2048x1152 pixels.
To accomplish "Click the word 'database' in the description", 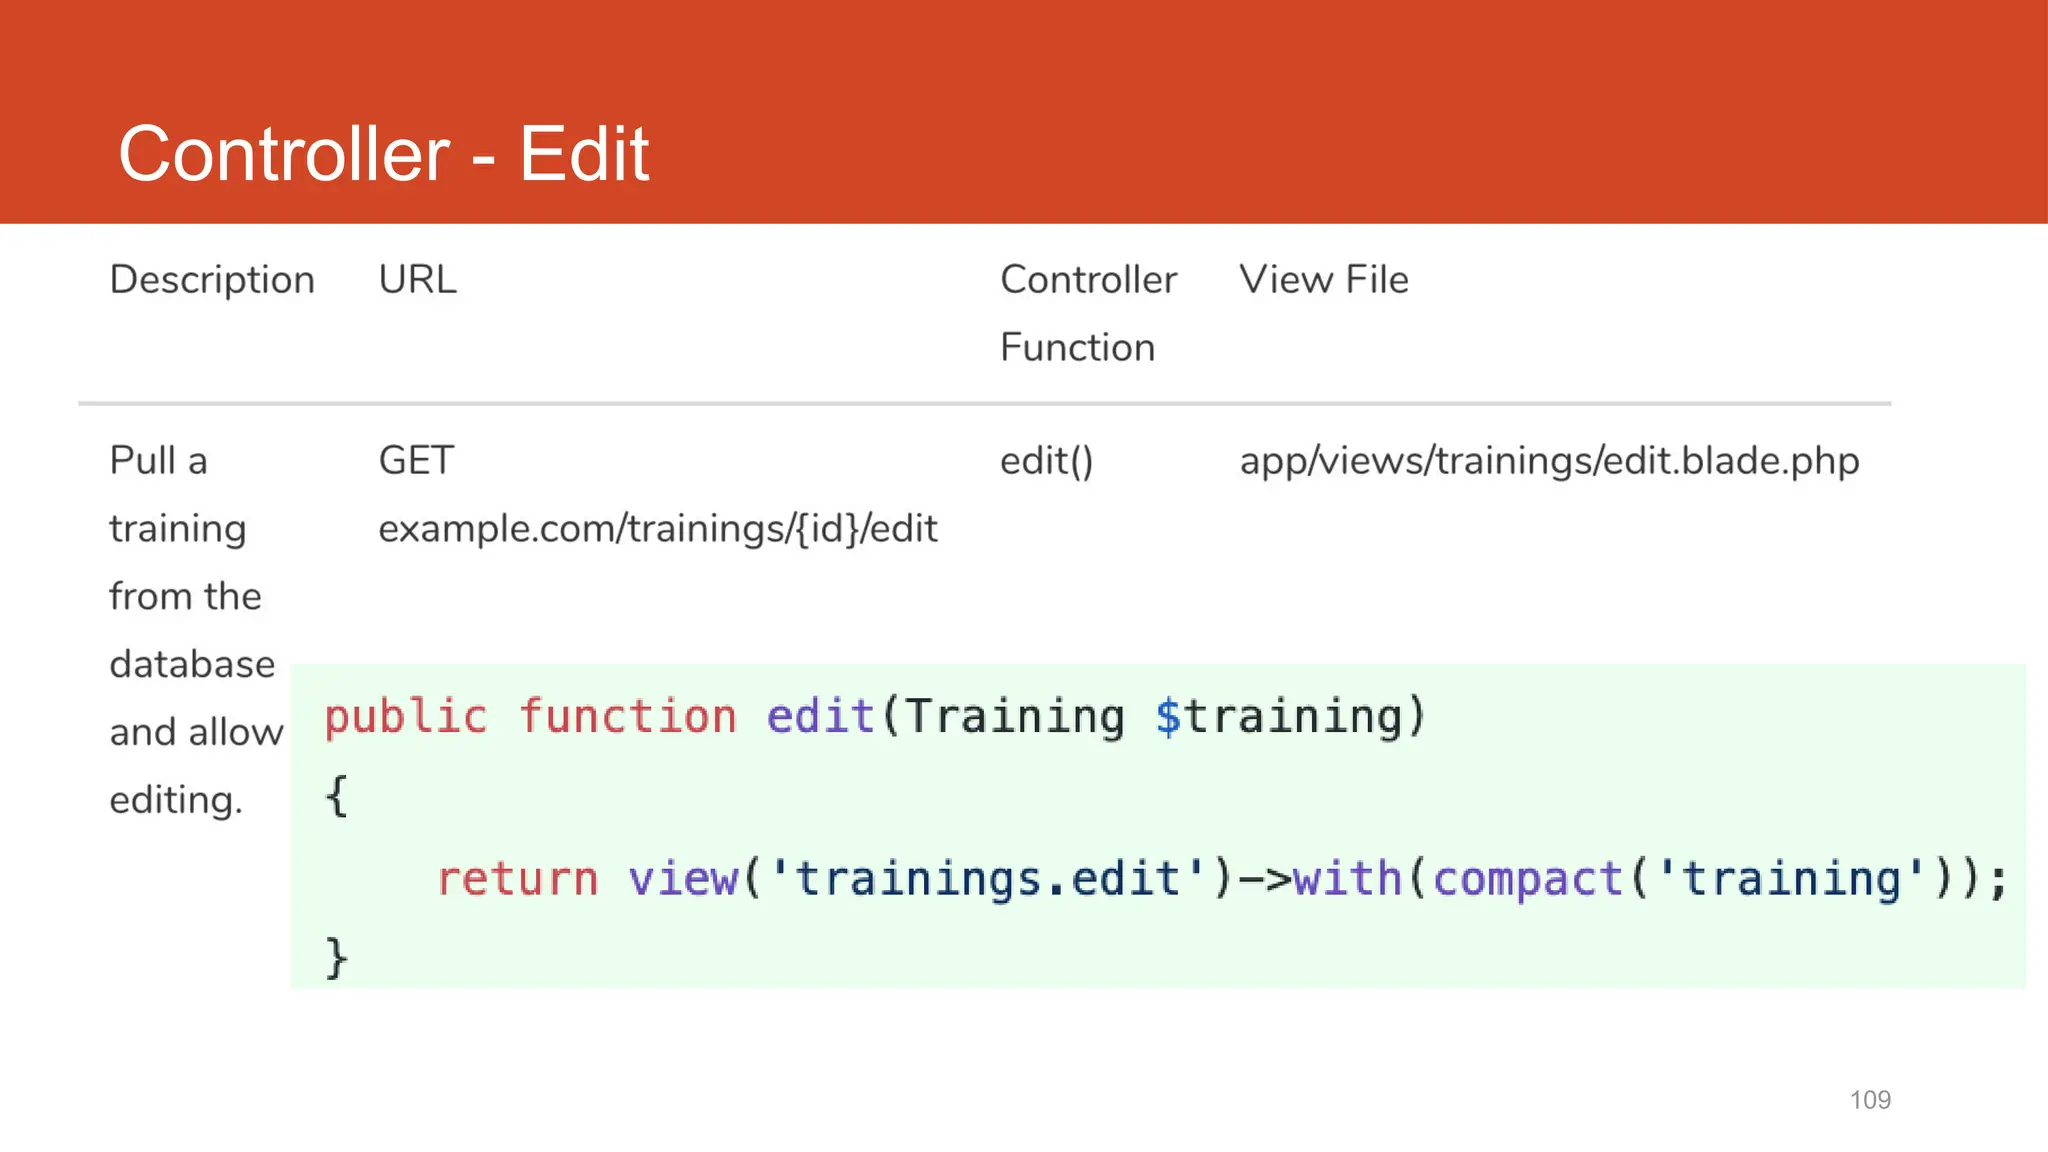I will click(192, 665).
